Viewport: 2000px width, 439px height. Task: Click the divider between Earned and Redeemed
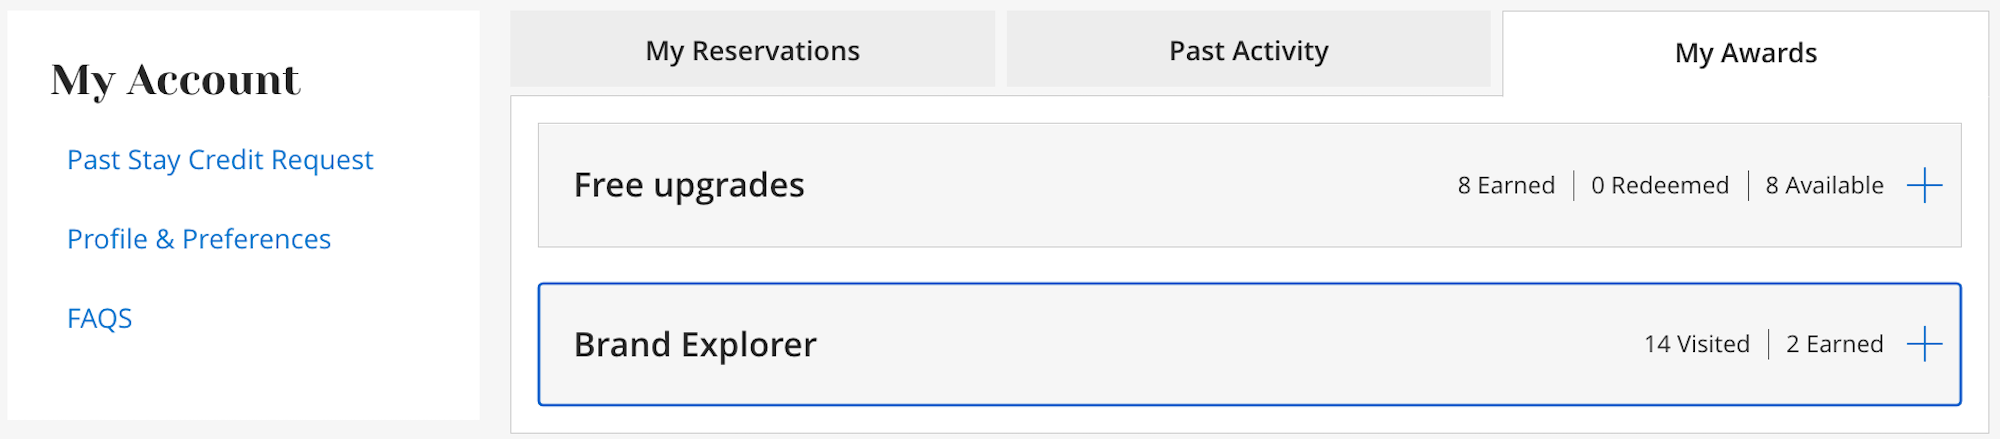click(x=1574, y=185)
